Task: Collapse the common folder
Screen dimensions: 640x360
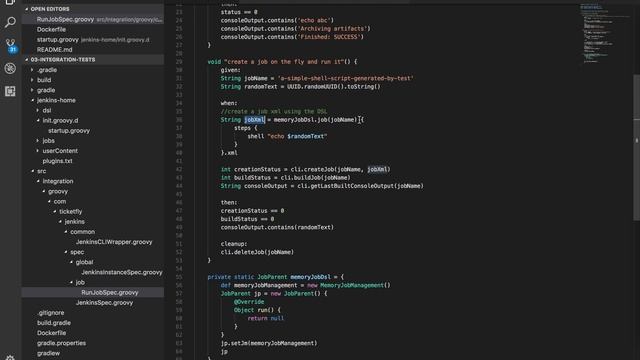Action: (x=82, y=232)
